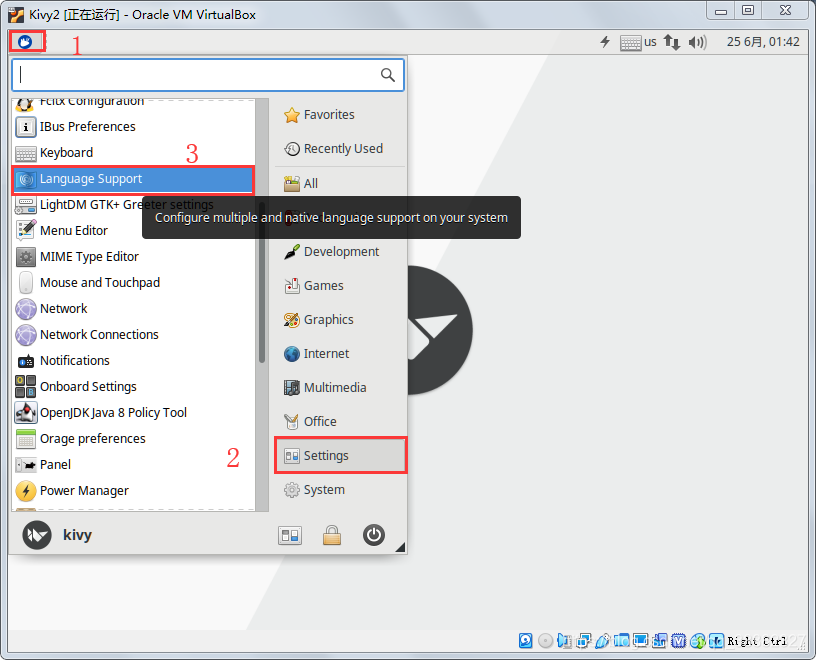
Task: Open the Network entry
Action: (x=133, y=309)
